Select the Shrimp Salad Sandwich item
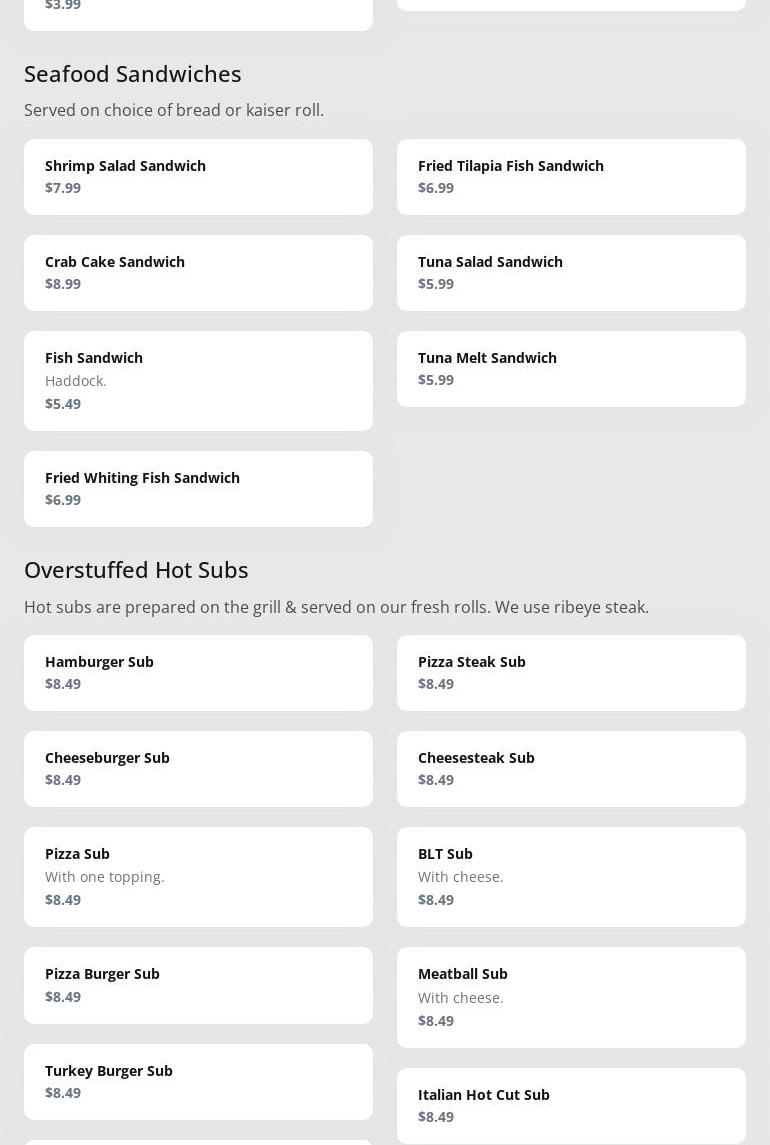This screenshot has width=770, height=1145. [x=198, y=176]
